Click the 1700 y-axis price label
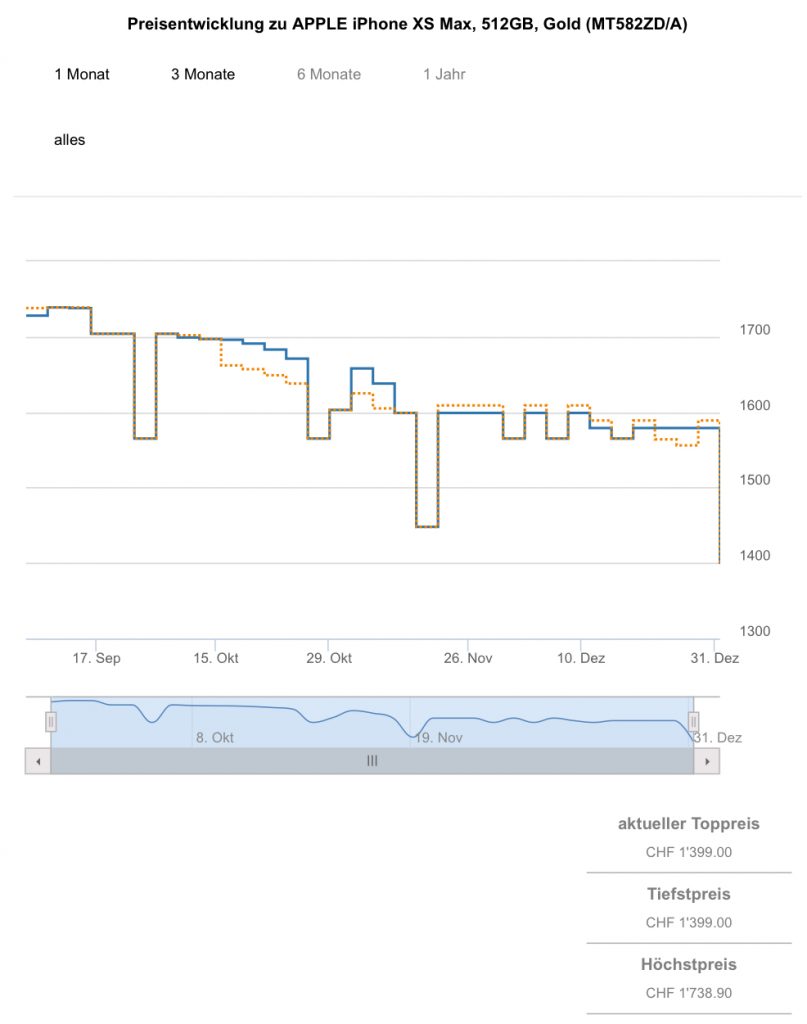The image size is (807, 1024). click(x=755, y=330)
